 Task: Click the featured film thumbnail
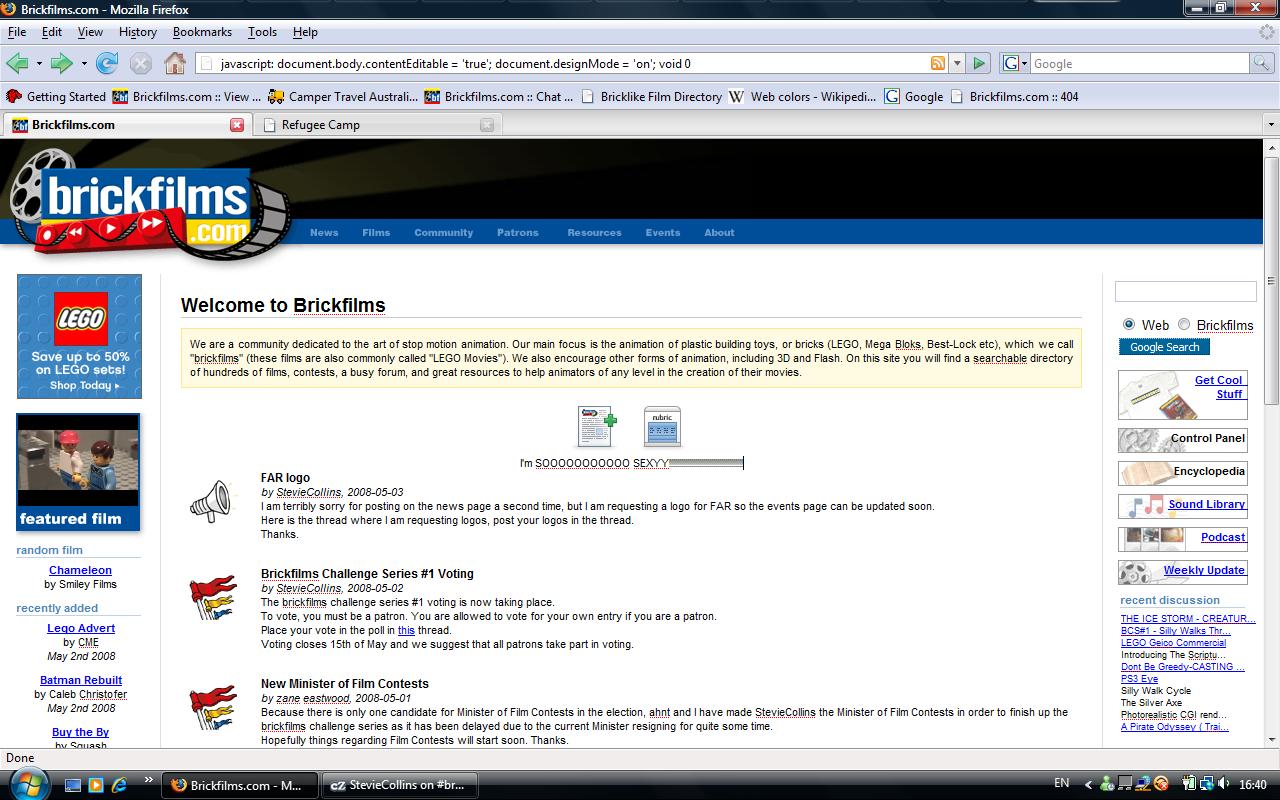click(78, 472)
